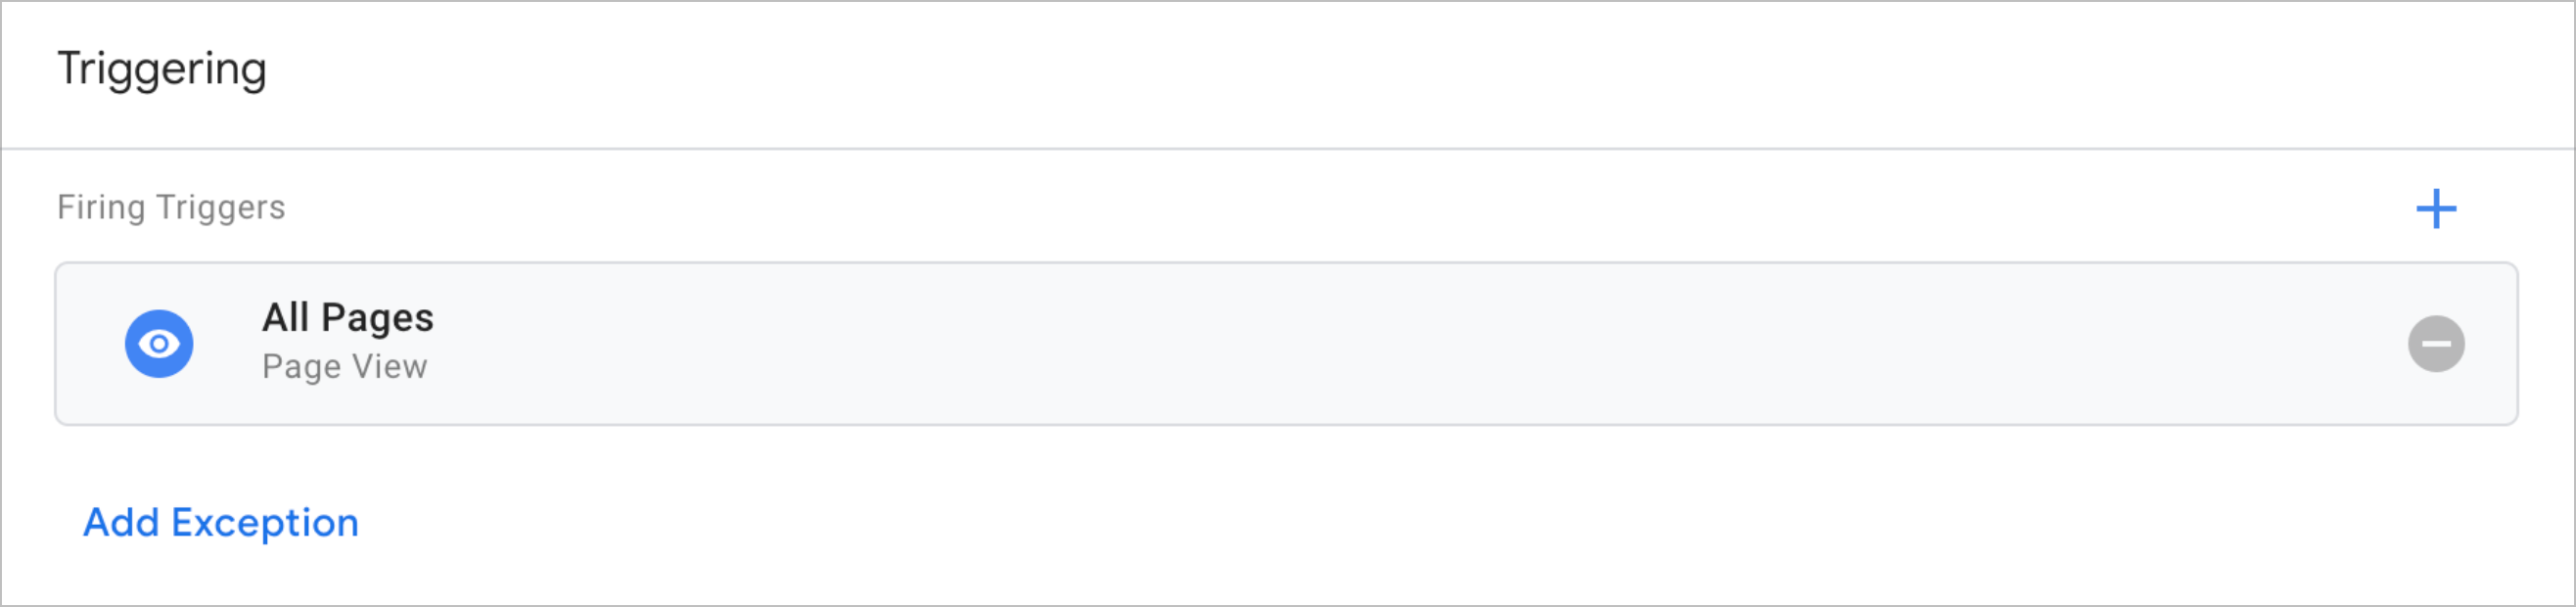Click Page View subtitle under All Pages
This screenshot has height=607, width=2576.
tap(345, 367)
